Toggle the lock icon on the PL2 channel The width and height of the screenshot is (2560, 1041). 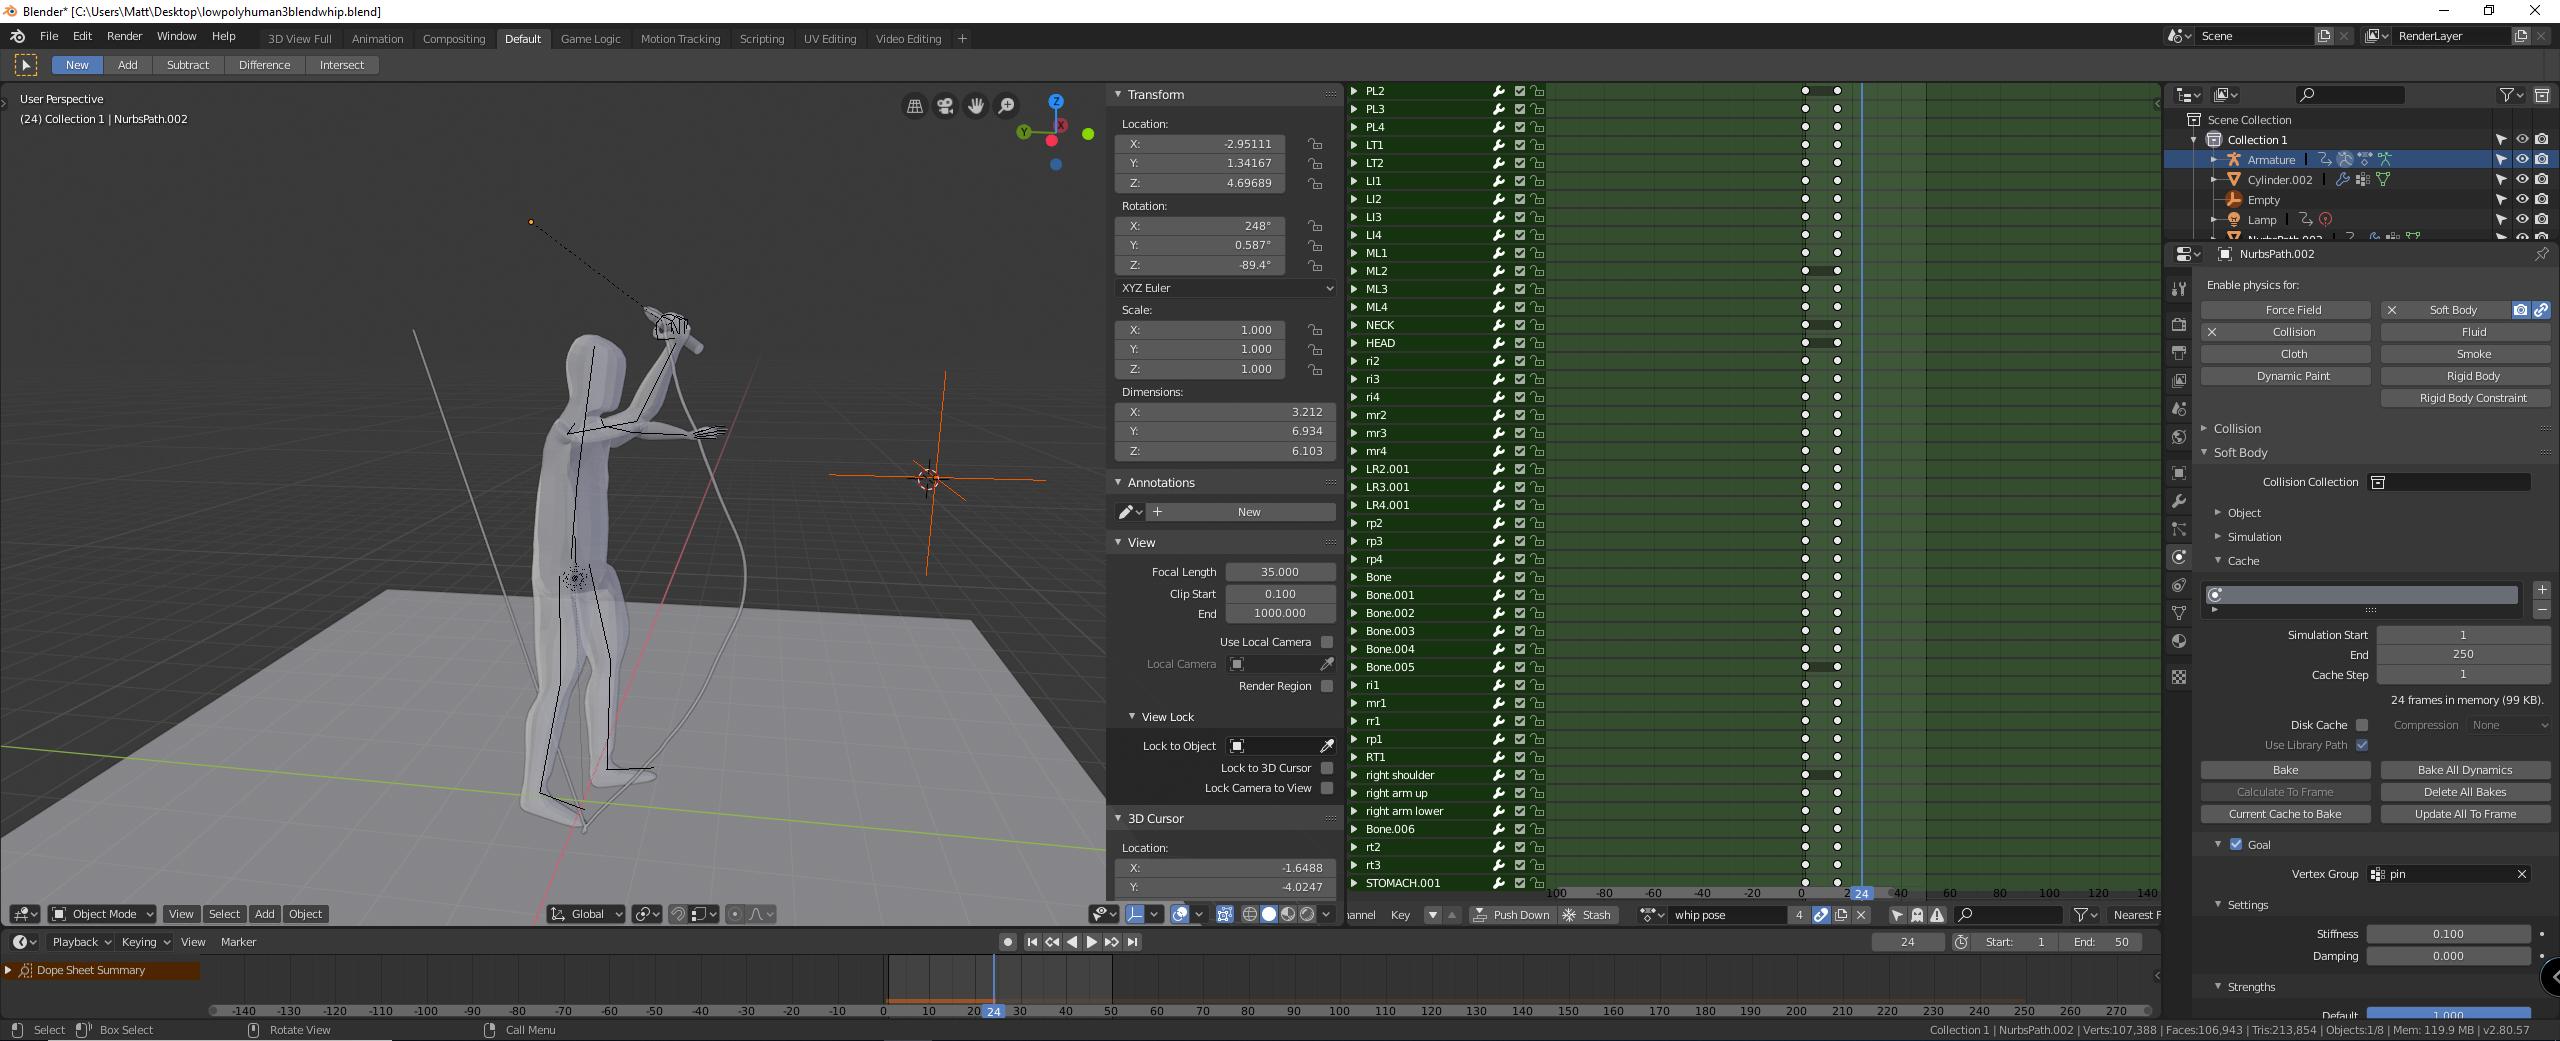point(1538,91)
